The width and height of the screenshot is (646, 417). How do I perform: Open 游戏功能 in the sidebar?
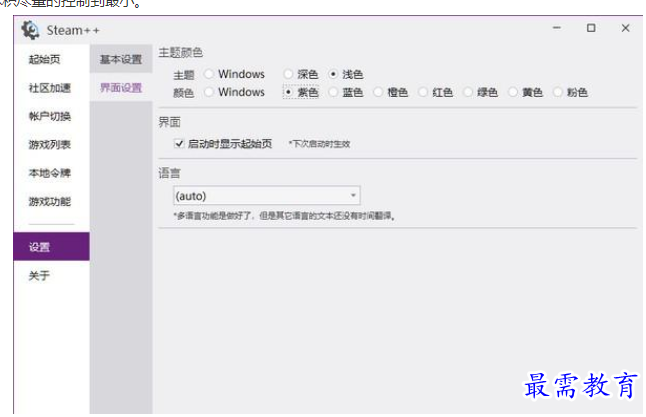50,201
